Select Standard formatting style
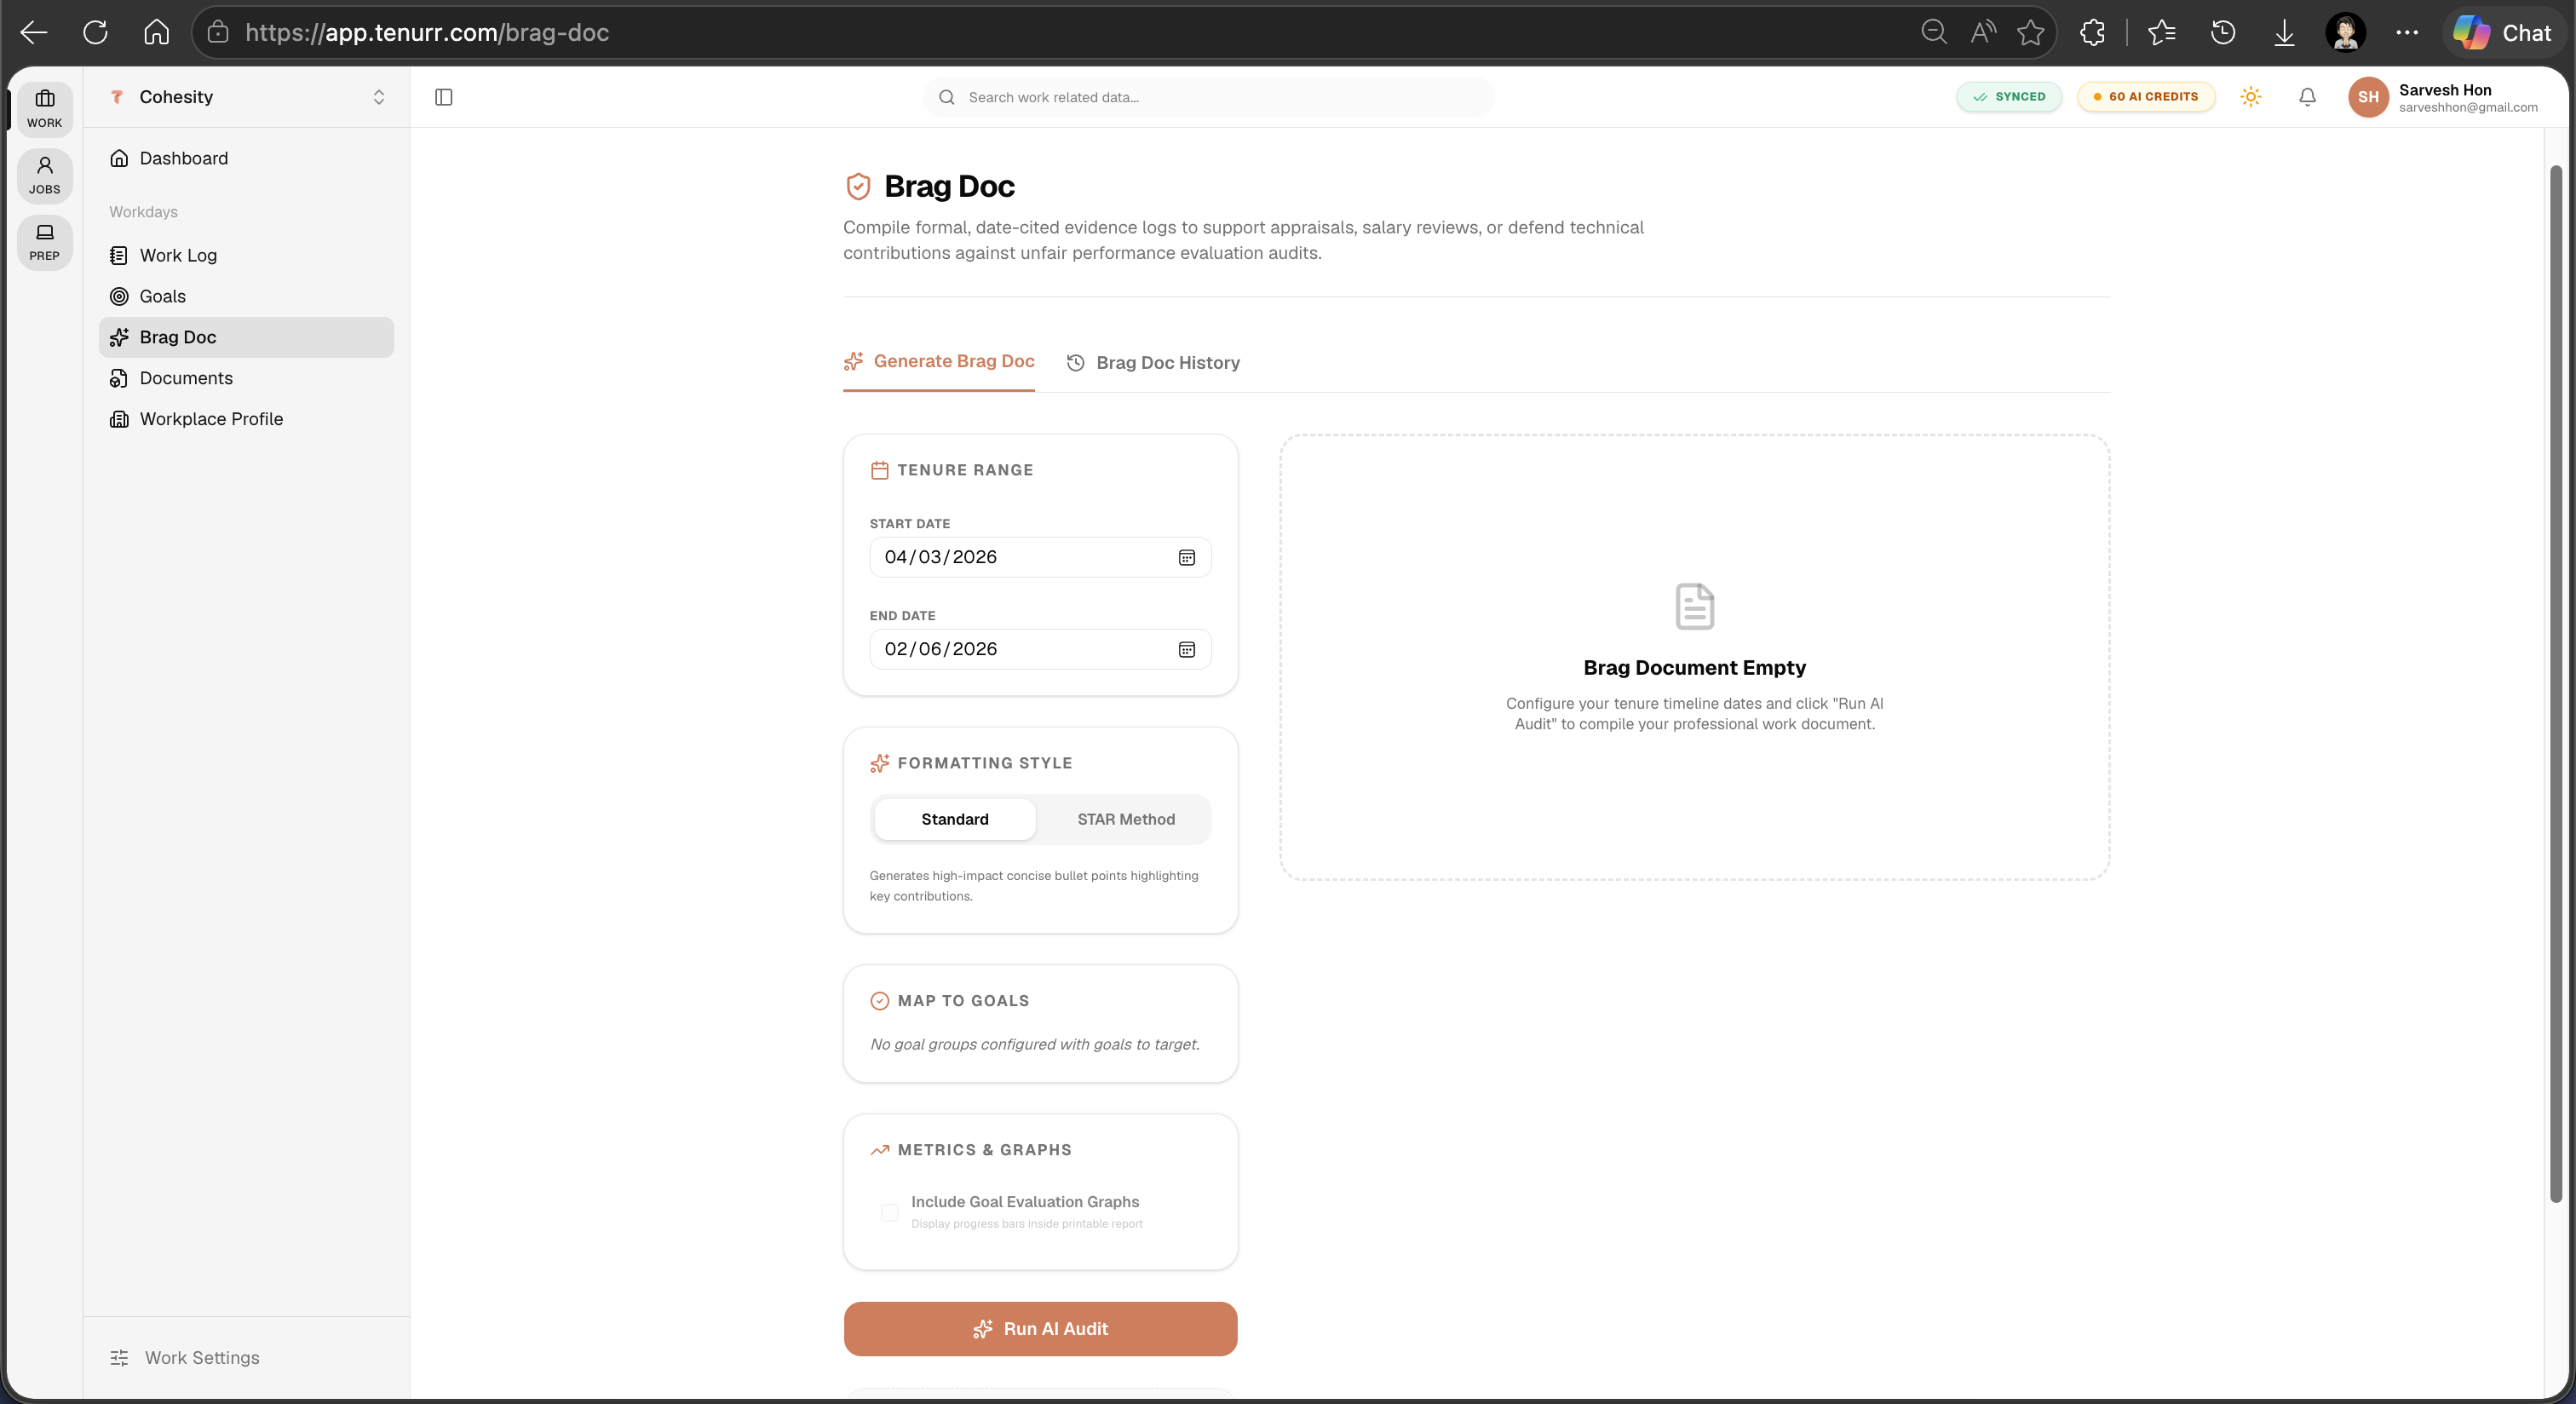Viewport: 2576px width, 1404px height. (955, 819)
